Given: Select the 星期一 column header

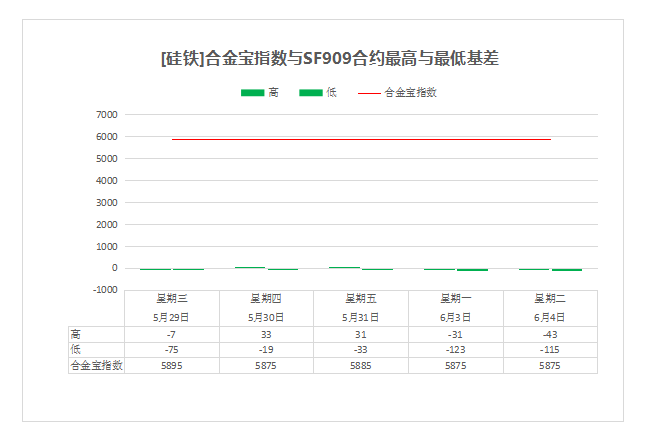Looking at the screenshot, I should pyautogui.click(x=456, y=298).
